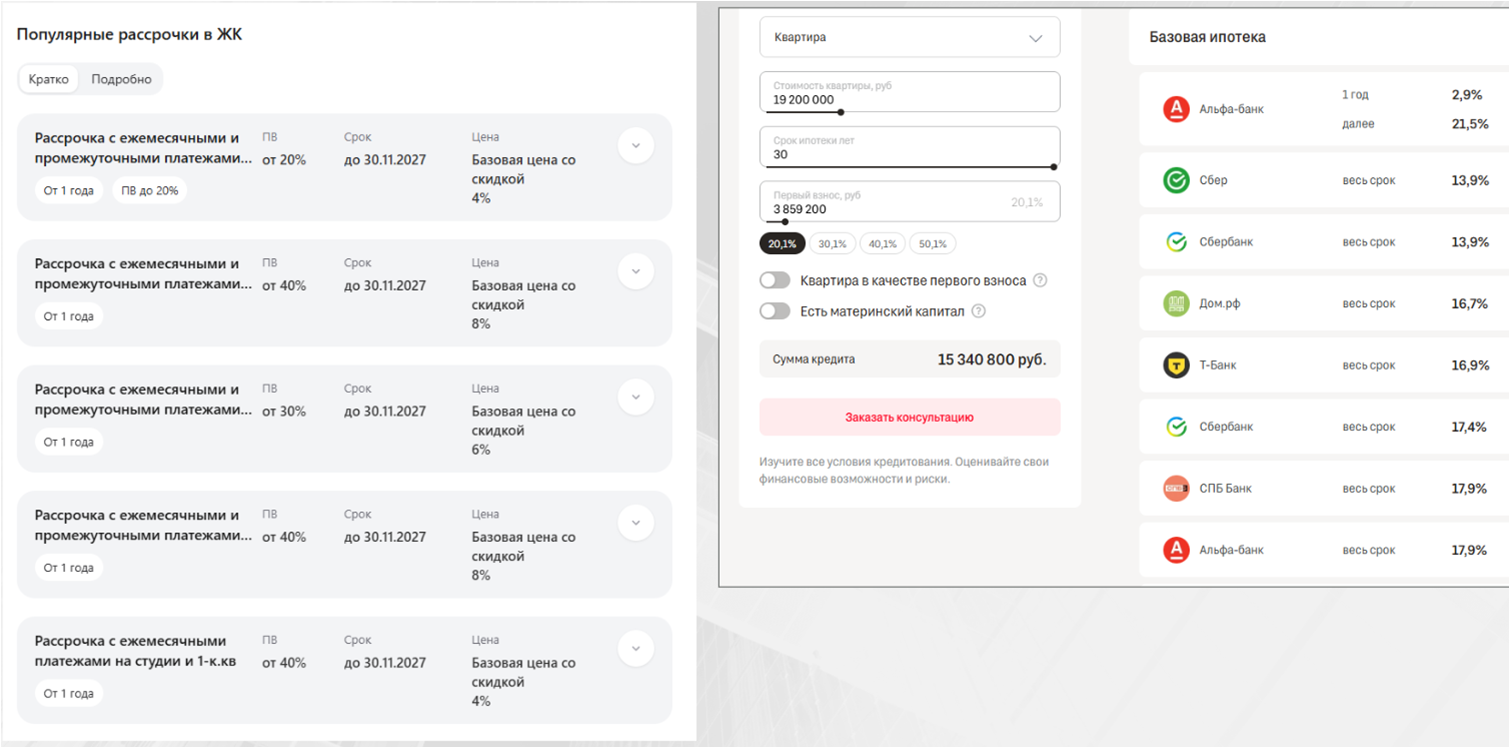Click the Срок ипотеки slider handle
The width and height of the screenshot is (1510, 748).
[1054, 167]
